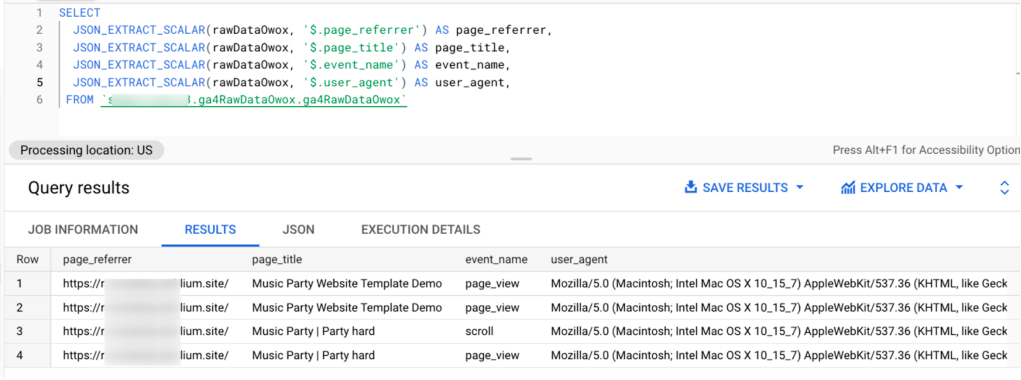
Task: Click the page_referrer column header
Action: click(x=97, y=260)
